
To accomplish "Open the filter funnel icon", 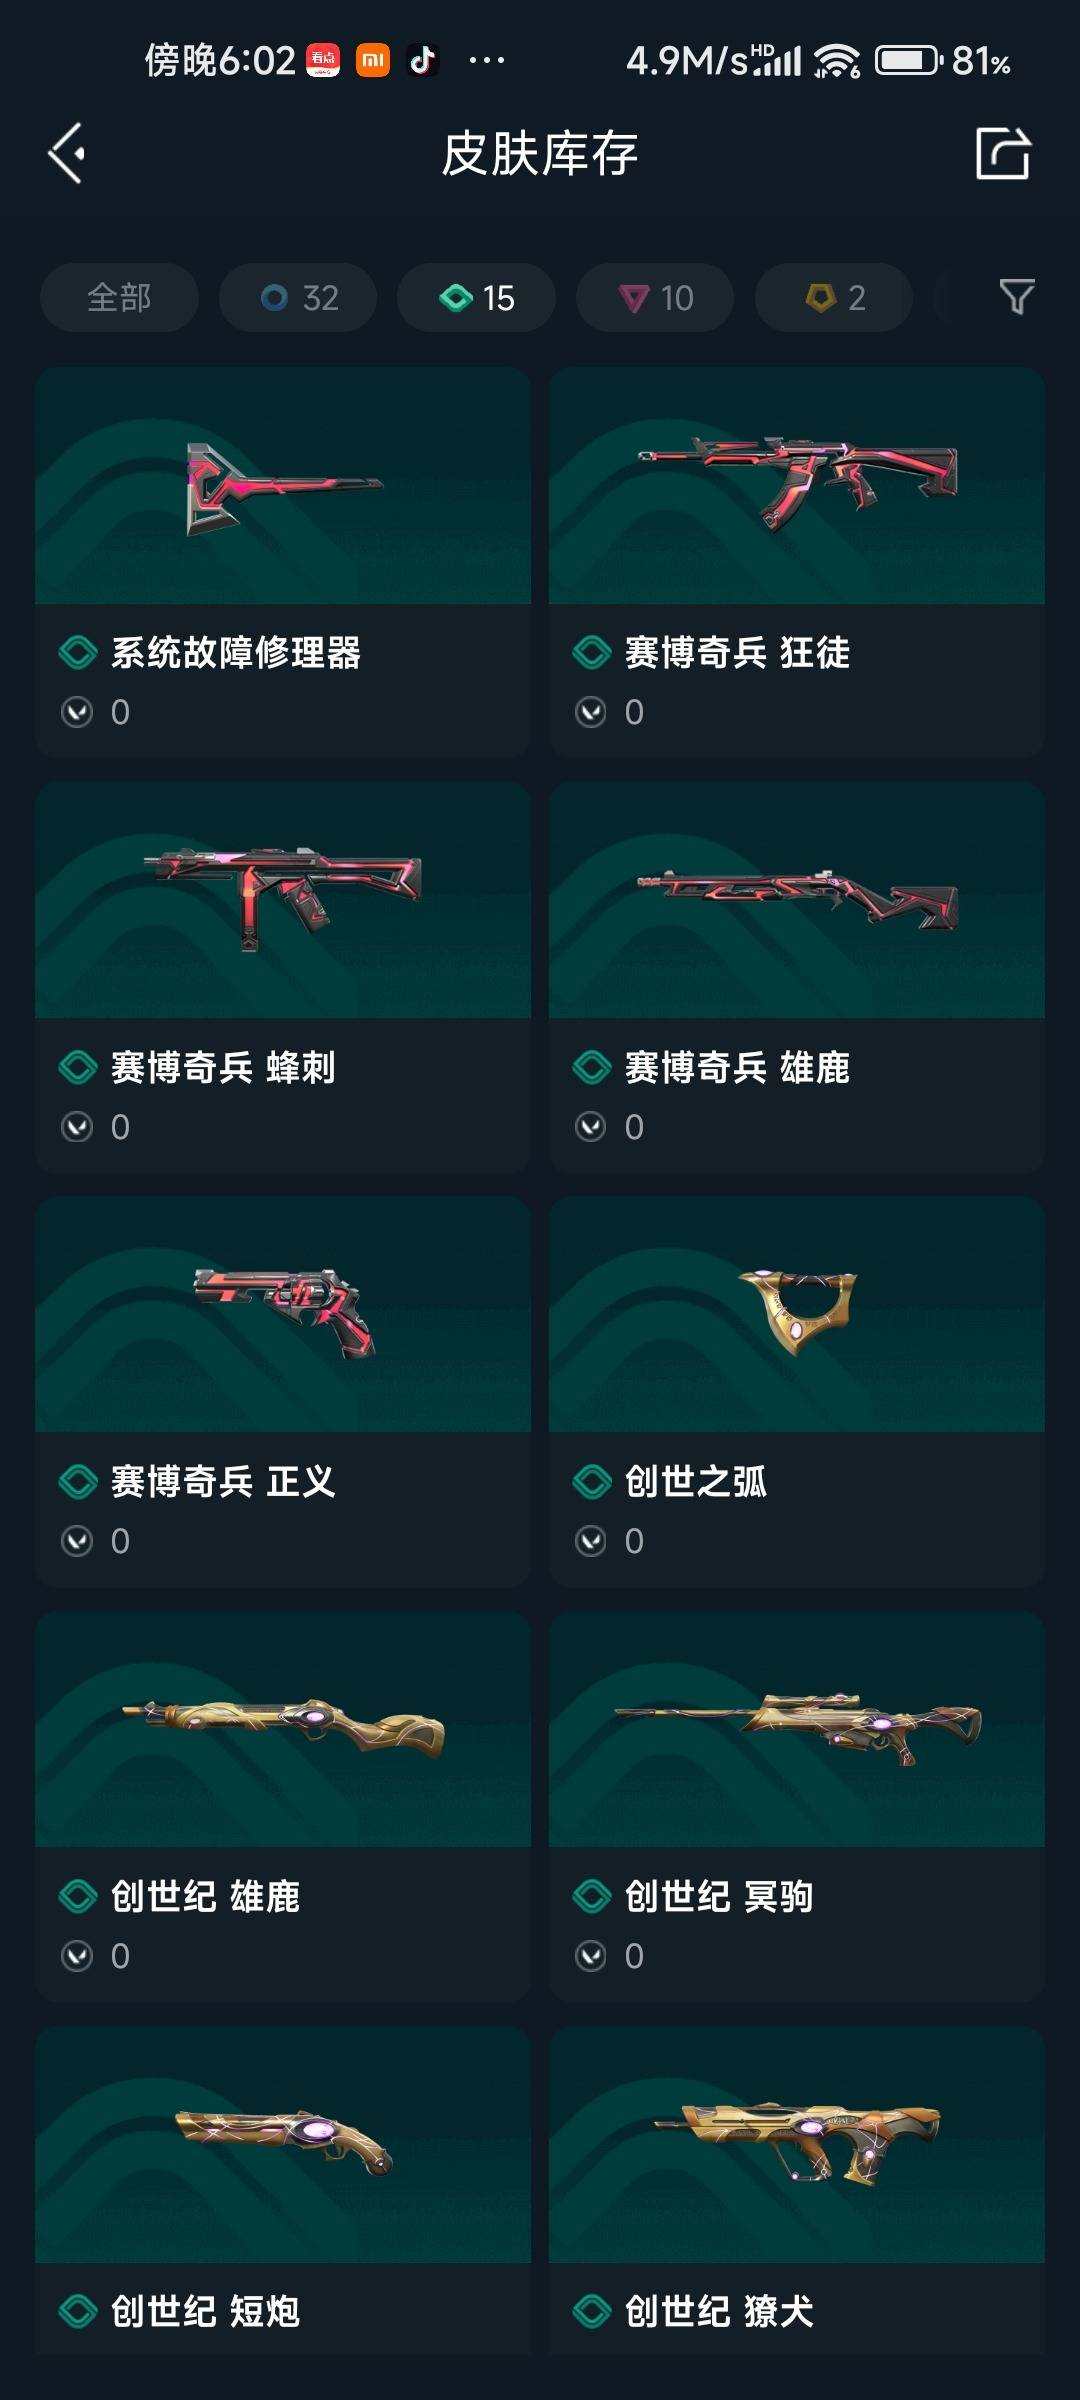I will point(1017,297).
